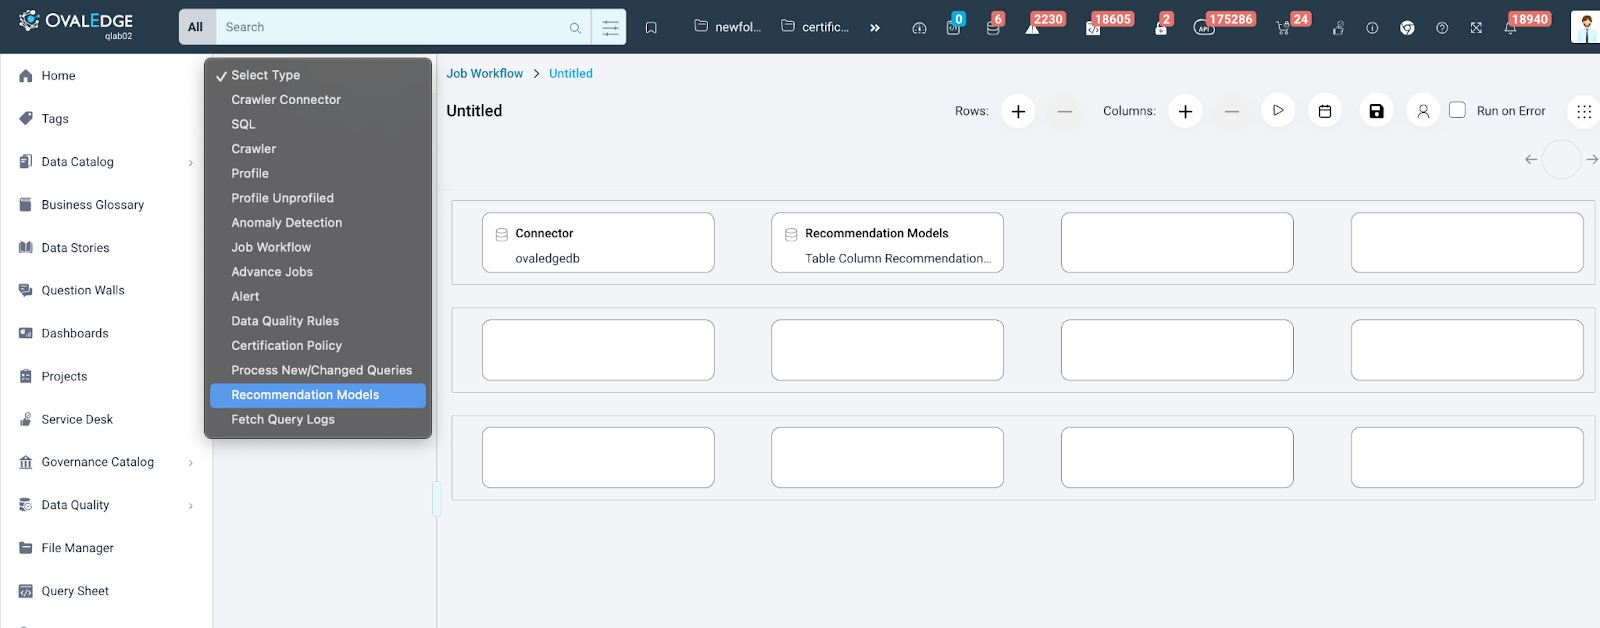Select Crawler Connector from type list
The height and width of the screenshot is (628, 1600).
(318, 100)
